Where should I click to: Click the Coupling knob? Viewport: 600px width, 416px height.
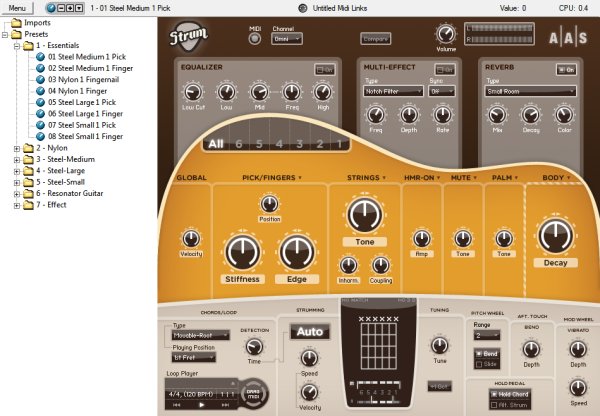coord(381,265)
